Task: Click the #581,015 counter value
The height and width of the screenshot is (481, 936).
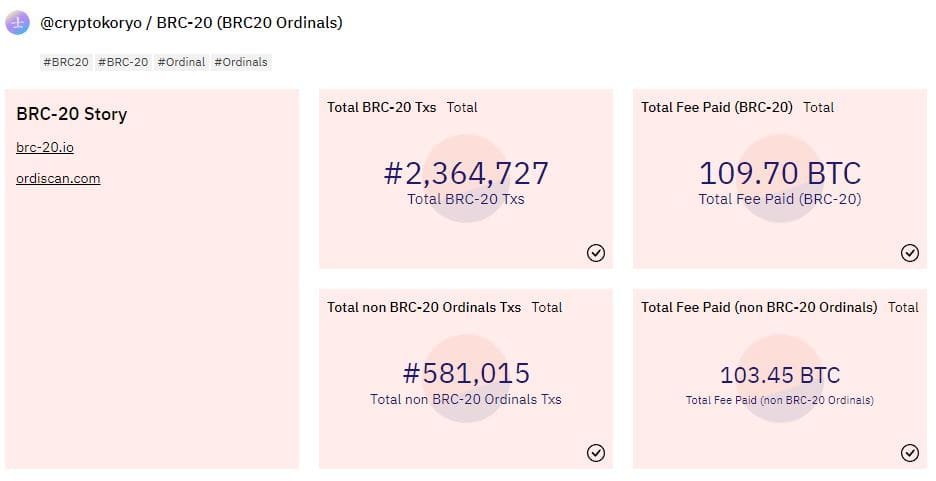Action: click(466, 373)
